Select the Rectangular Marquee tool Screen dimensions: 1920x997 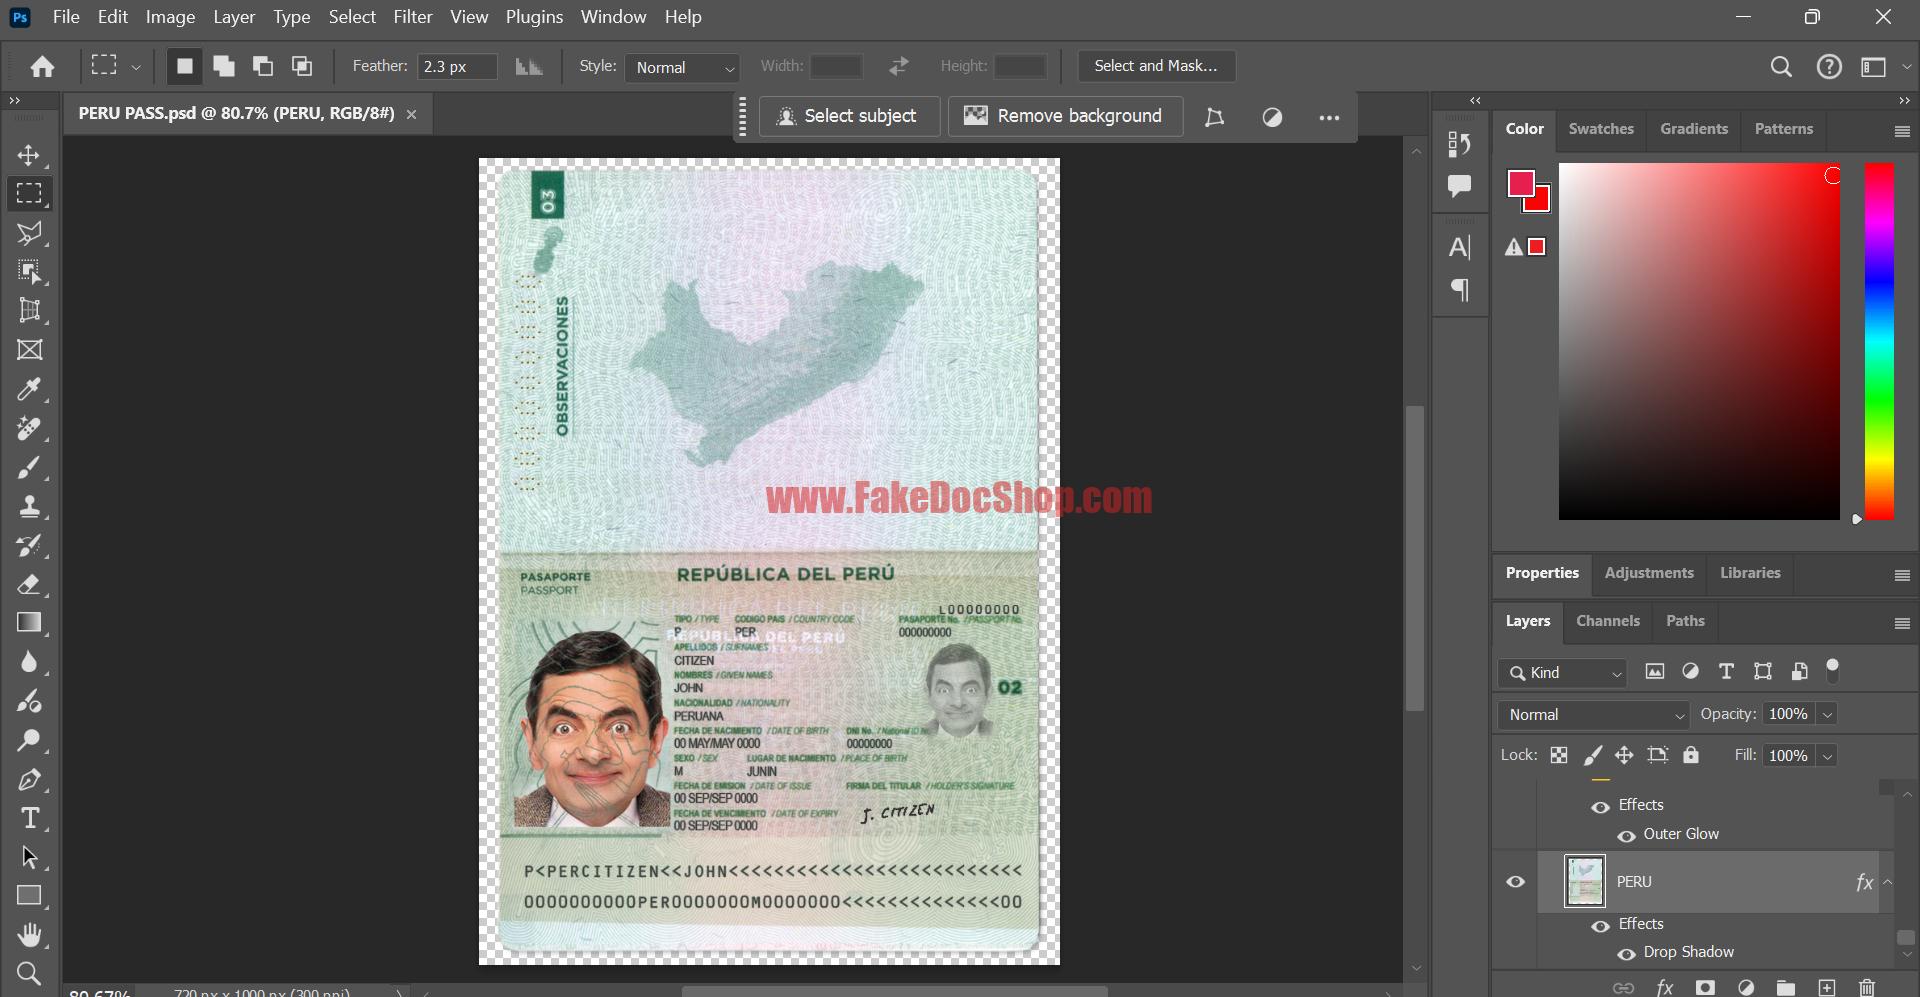pyautogui.click(x=29, y=193)
